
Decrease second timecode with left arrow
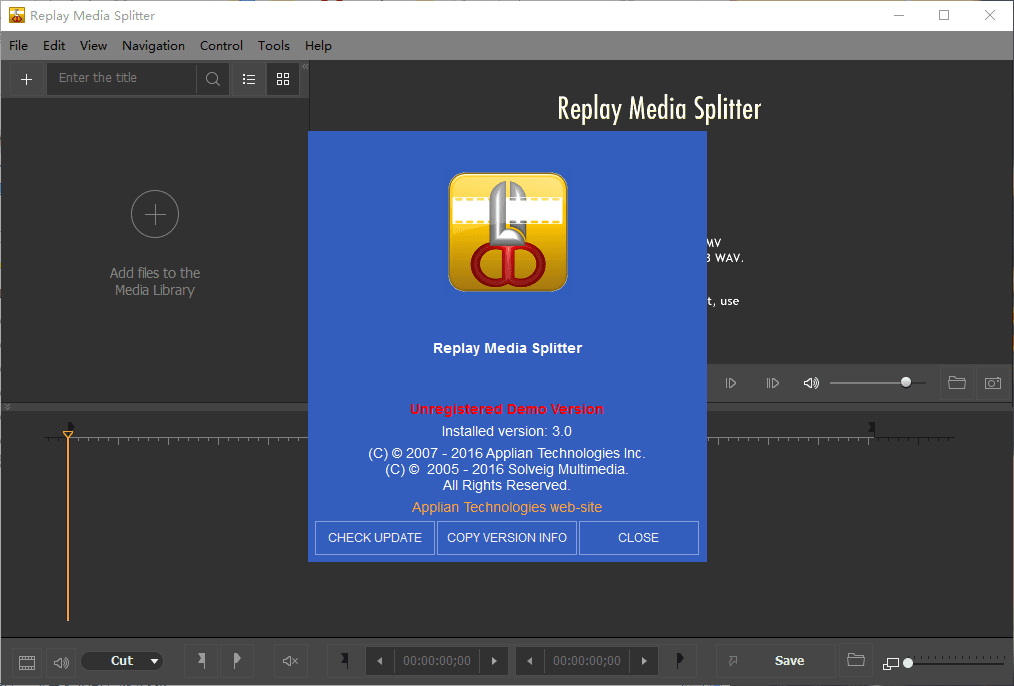[530, 661]
